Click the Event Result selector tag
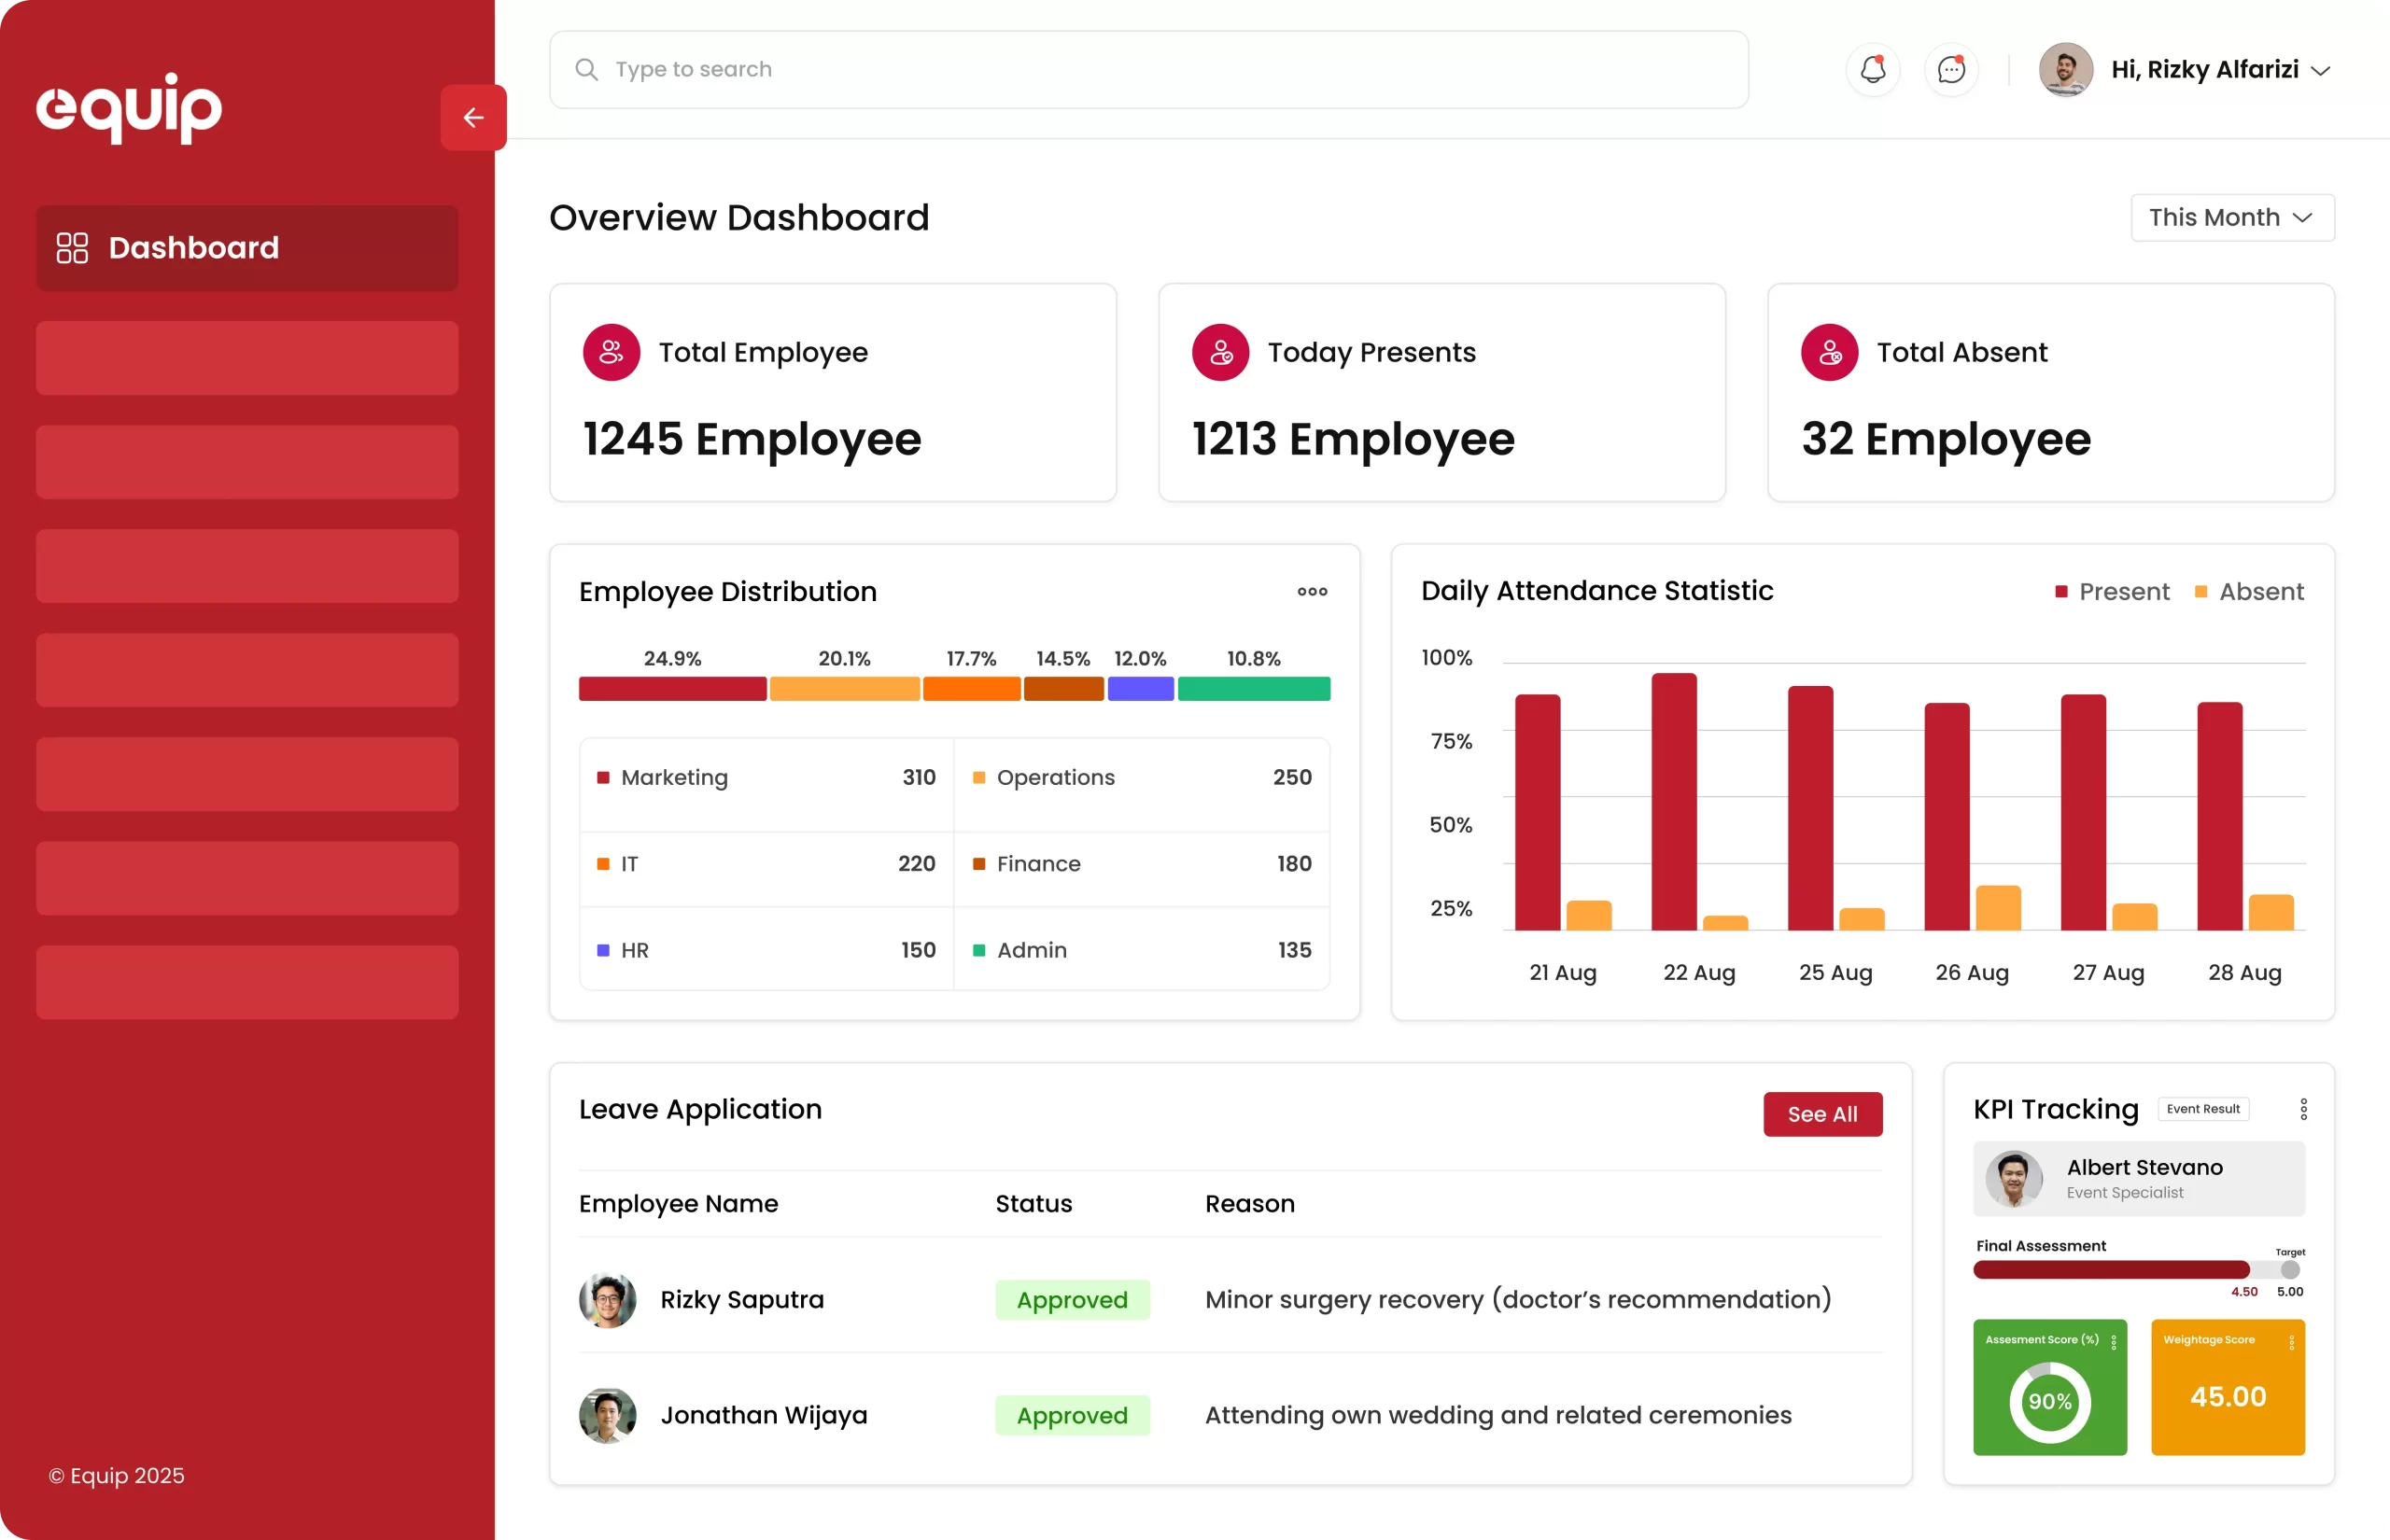Screen dimensions: 2390x1540 [2203, 1109]
